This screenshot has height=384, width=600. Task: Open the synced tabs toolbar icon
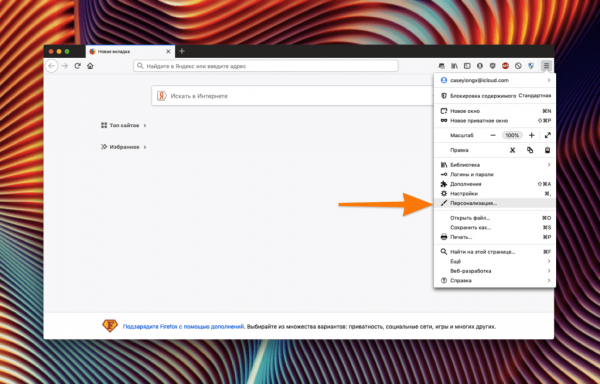pyautogui.click(x=442, y=66)
